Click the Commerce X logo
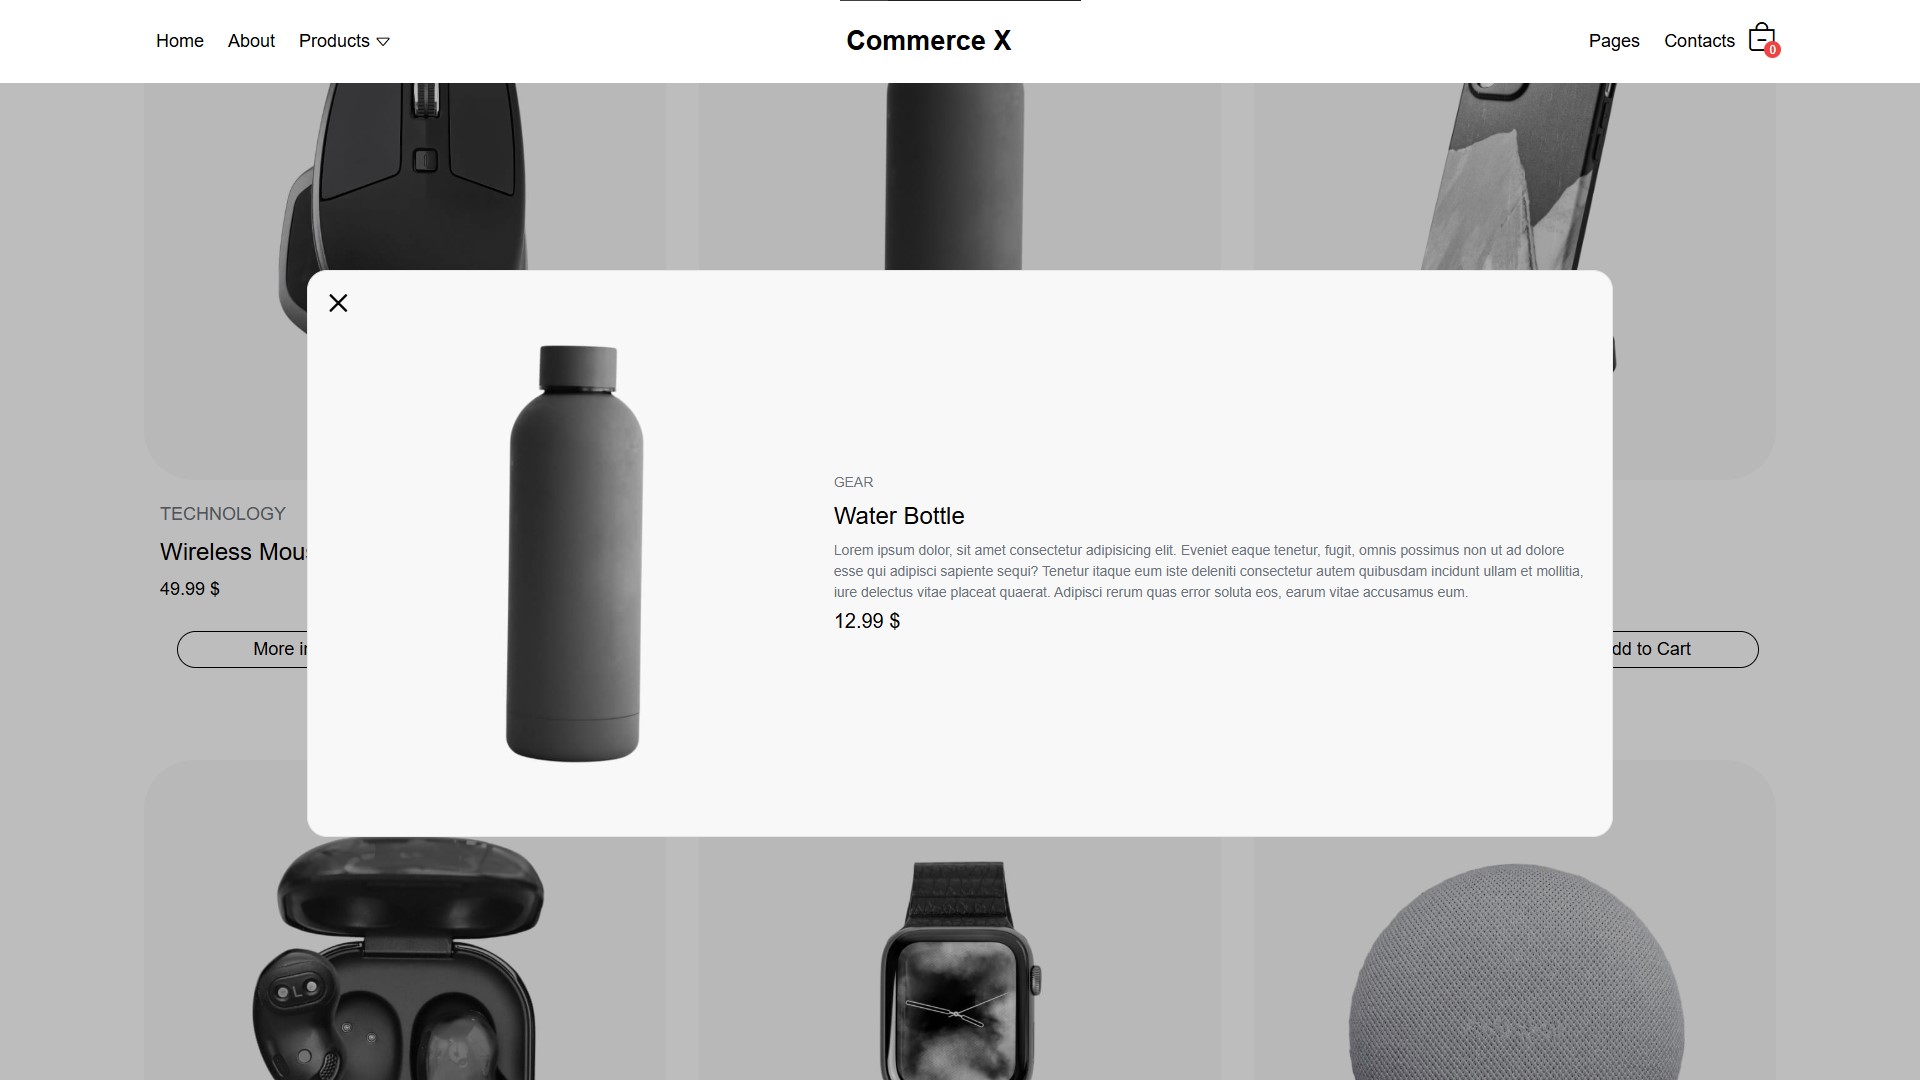 click(x=928, y=41)
